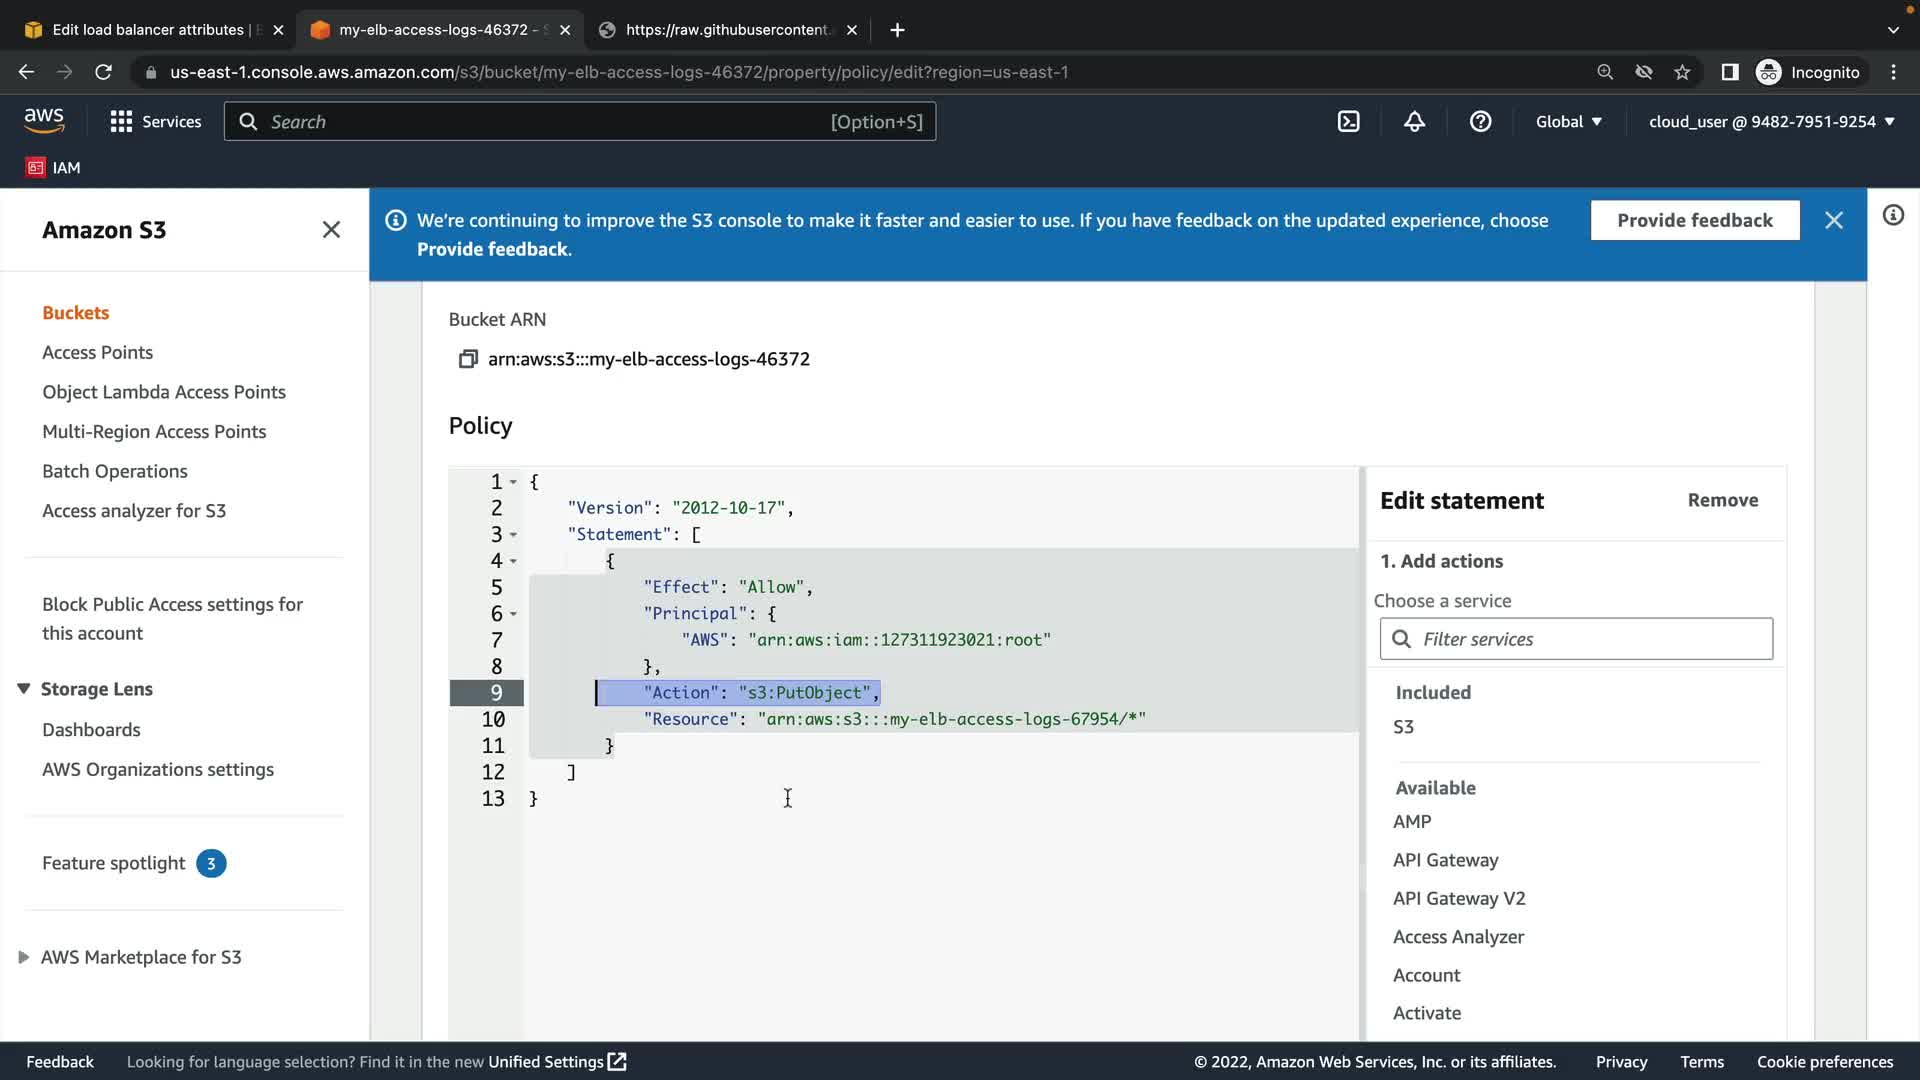Click the notifications bell icon

coord(1414,122)
